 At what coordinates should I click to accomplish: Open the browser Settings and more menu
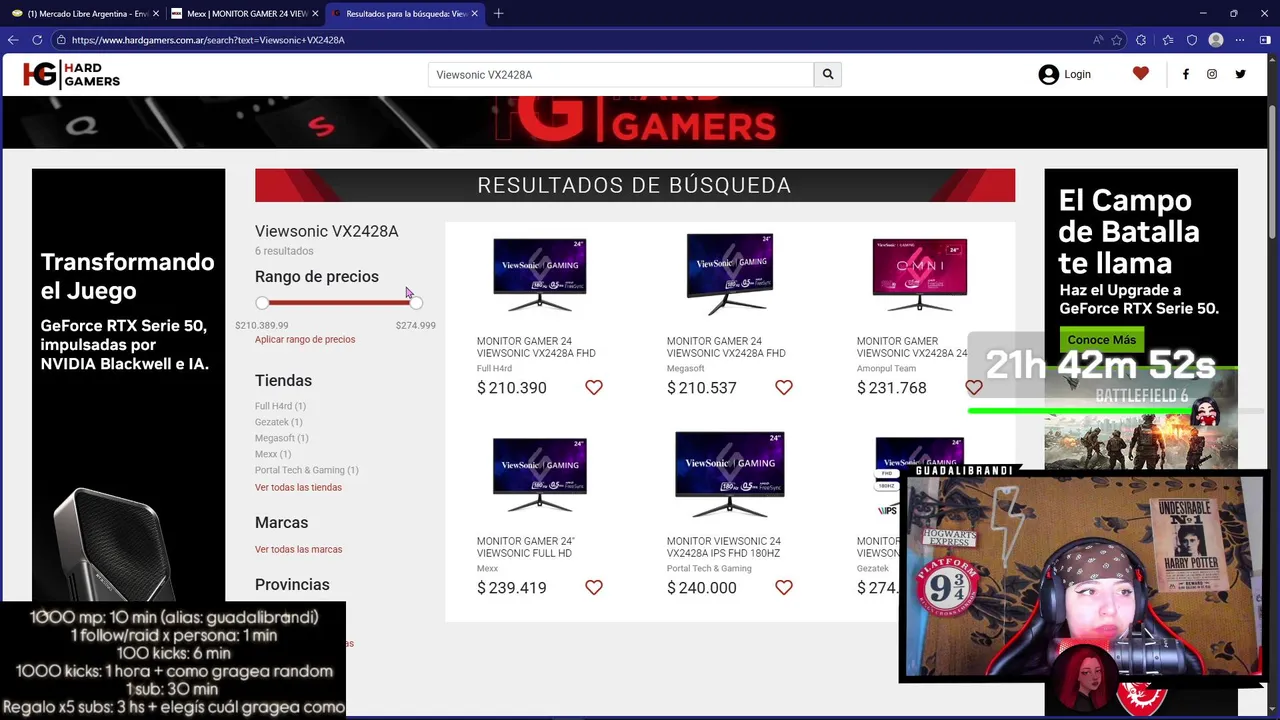1240,40
